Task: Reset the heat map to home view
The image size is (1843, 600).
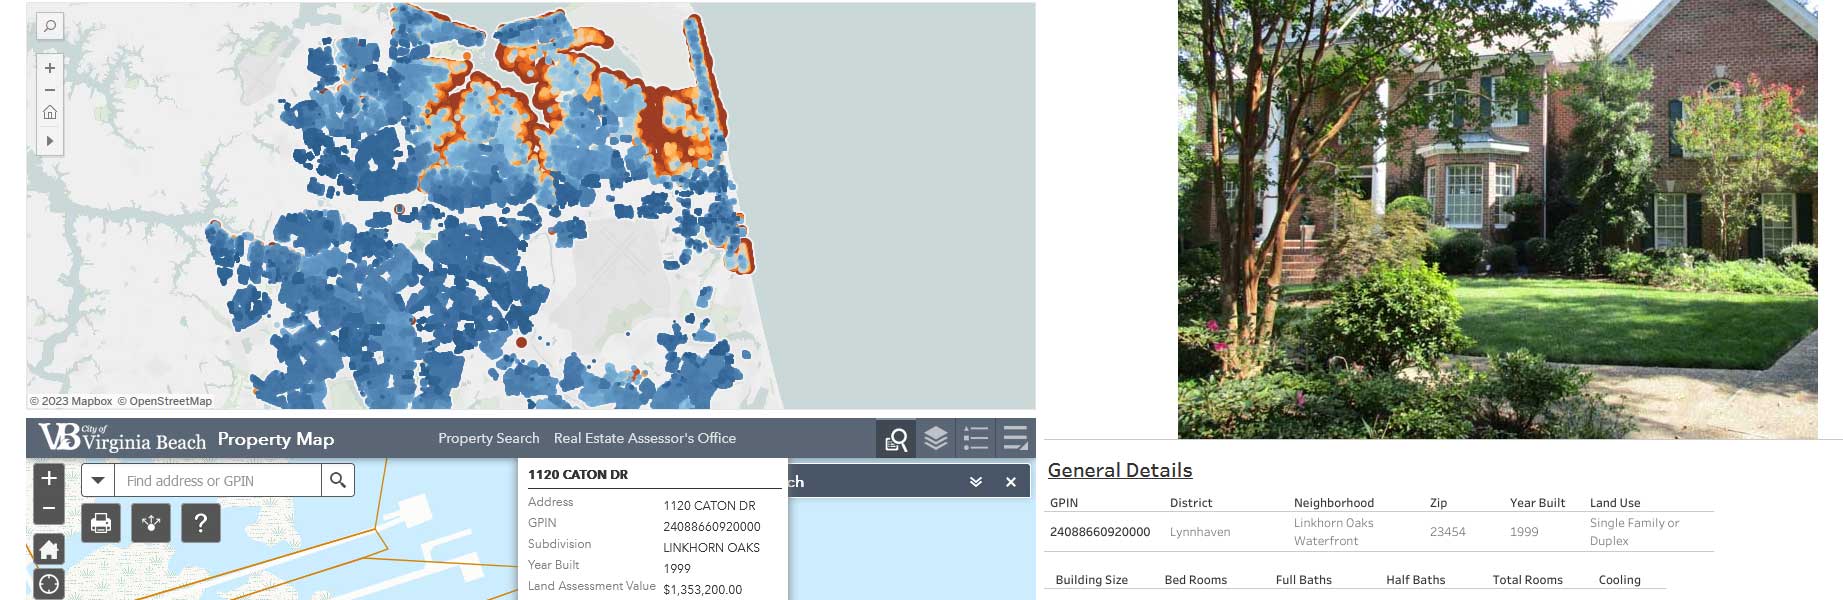Action: 49,112
